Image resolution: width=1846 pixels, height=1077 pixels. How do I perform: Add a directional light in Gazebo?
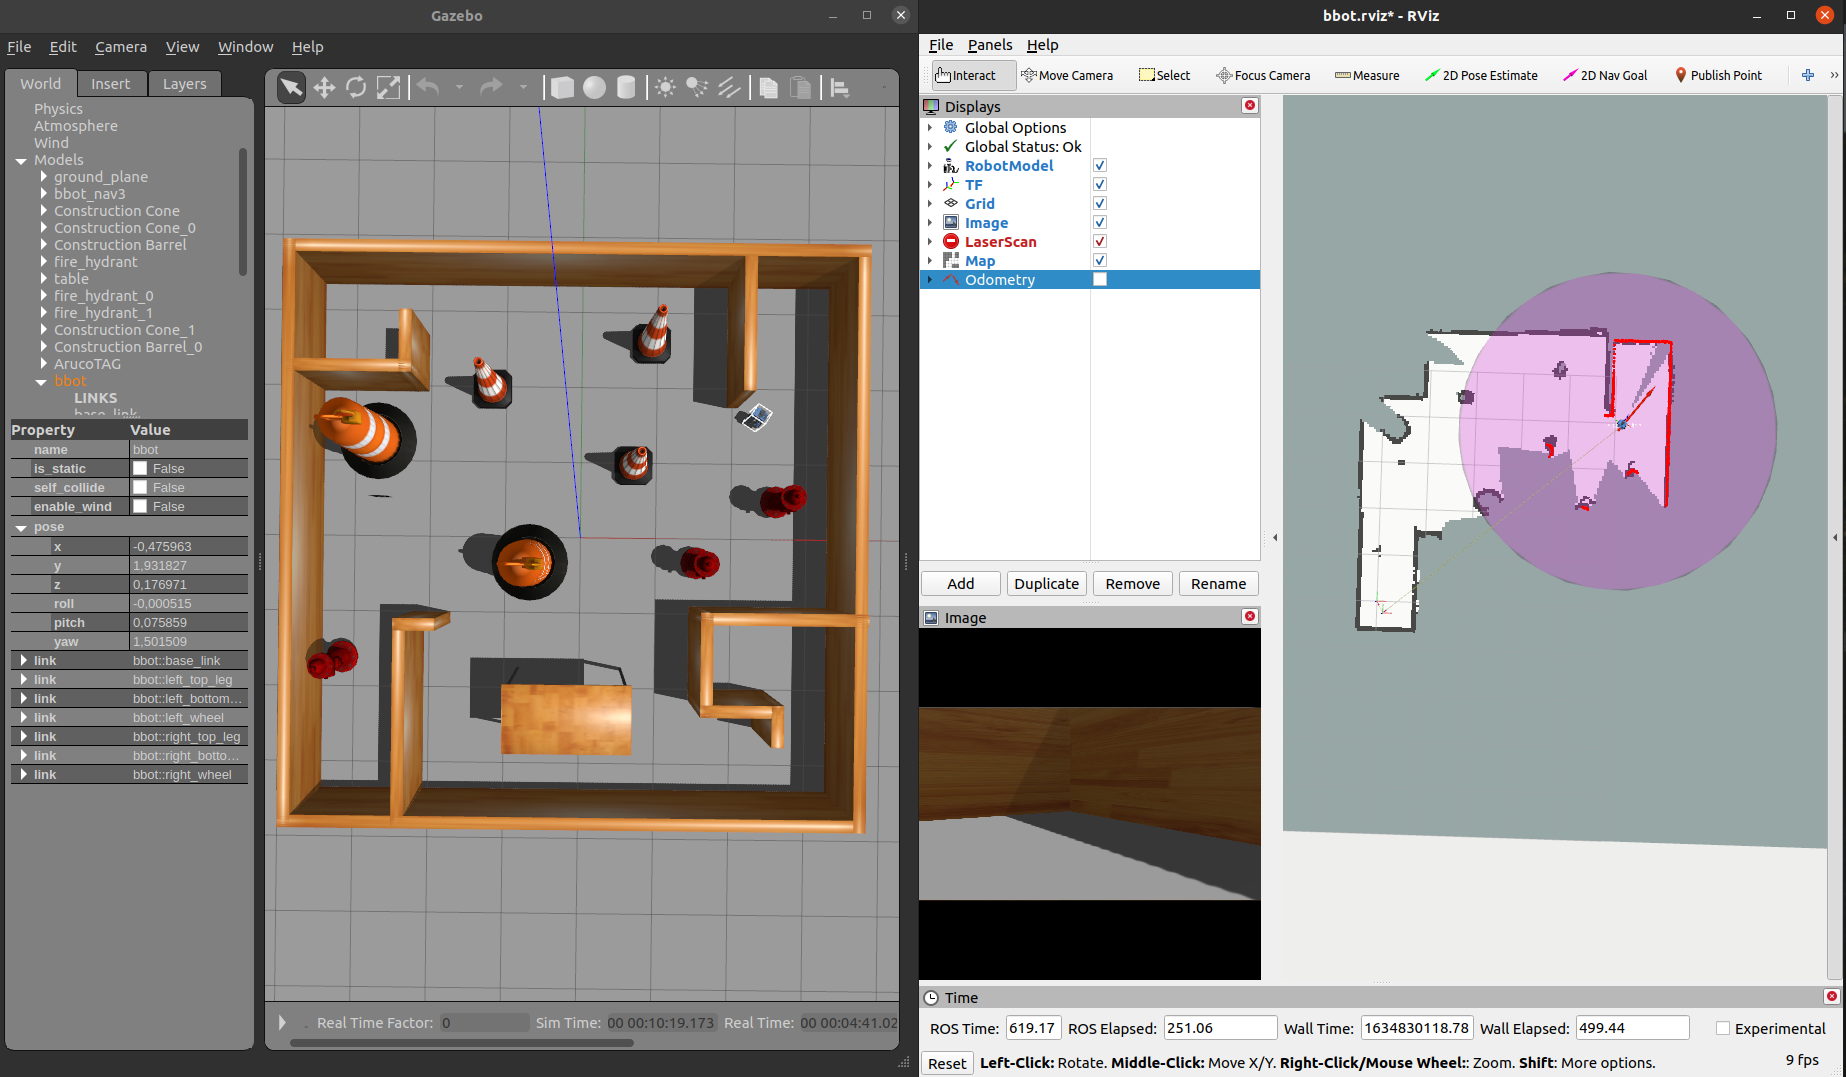729,88
